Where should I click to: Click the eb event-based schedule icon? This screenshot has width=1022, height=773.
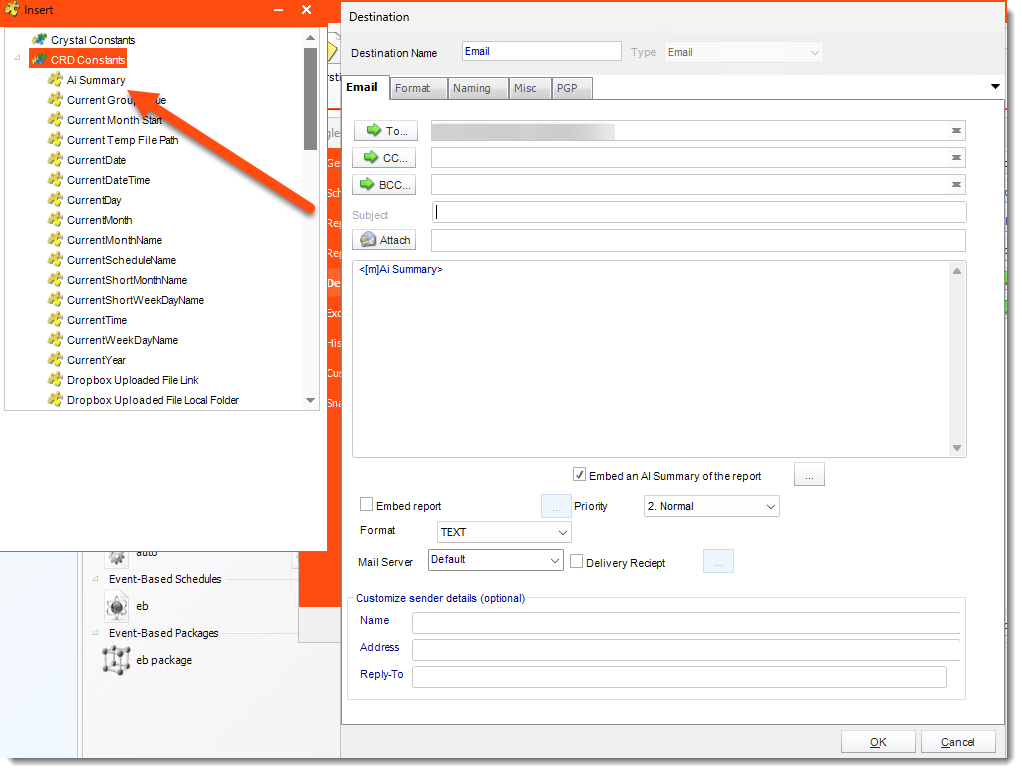click(x=117, y=606)
